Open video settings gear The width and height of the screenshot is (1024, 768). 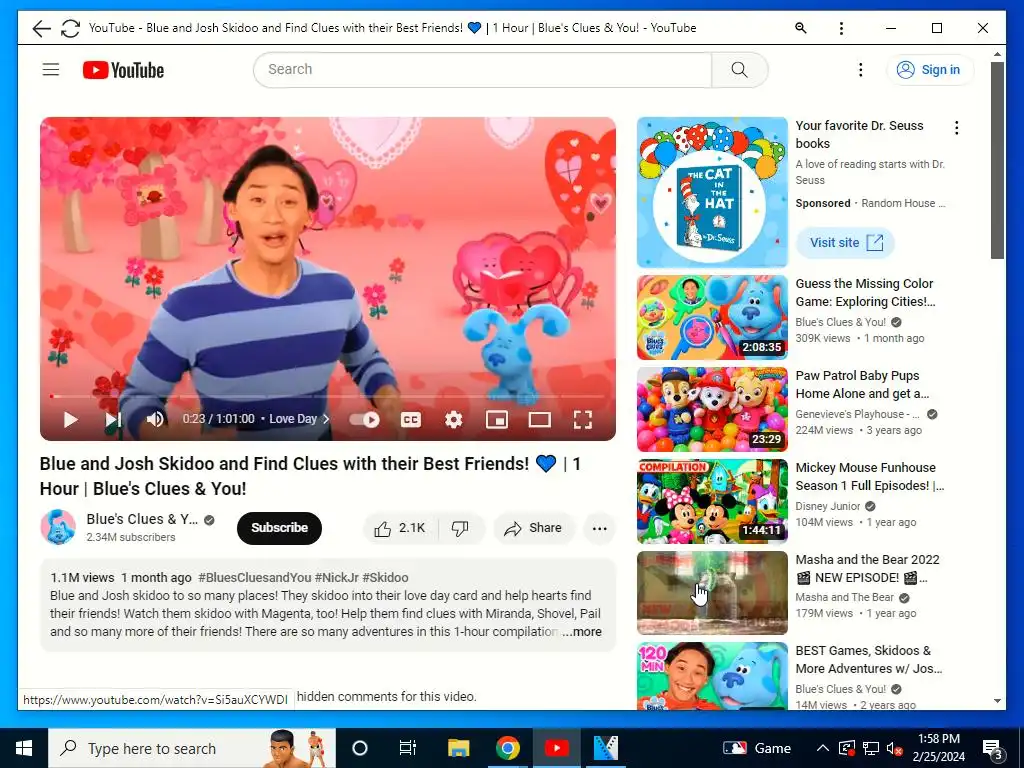click(x=453, y=419)
